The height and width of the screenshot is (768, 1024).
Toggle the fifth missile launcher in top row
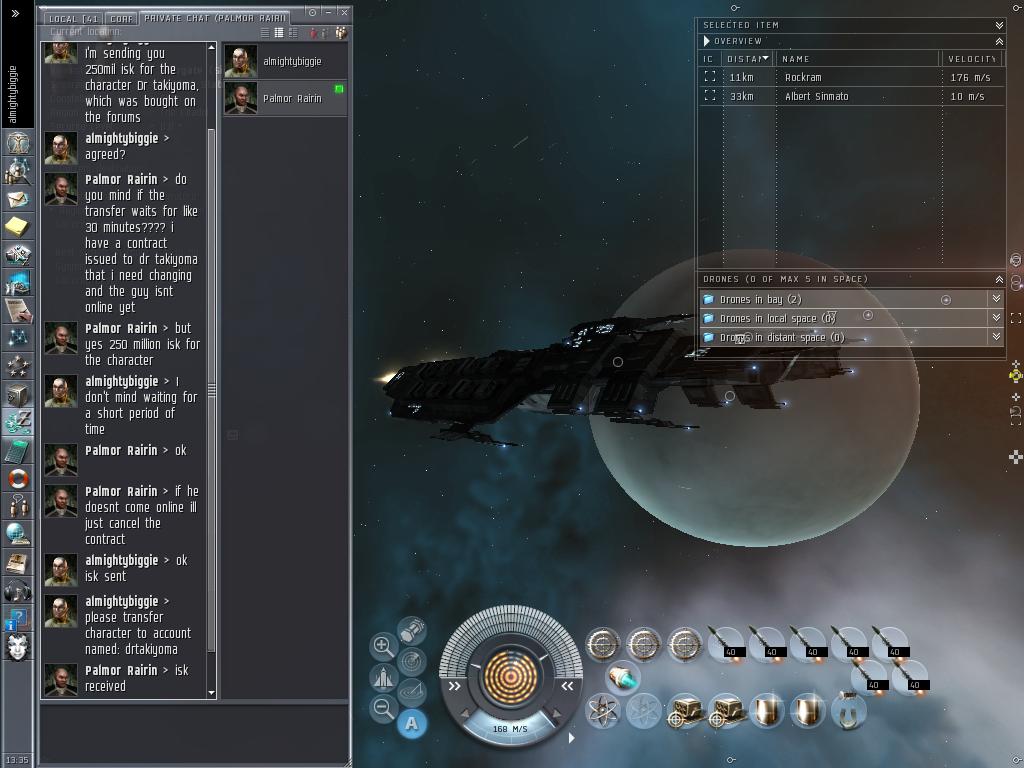click(889, 644)
